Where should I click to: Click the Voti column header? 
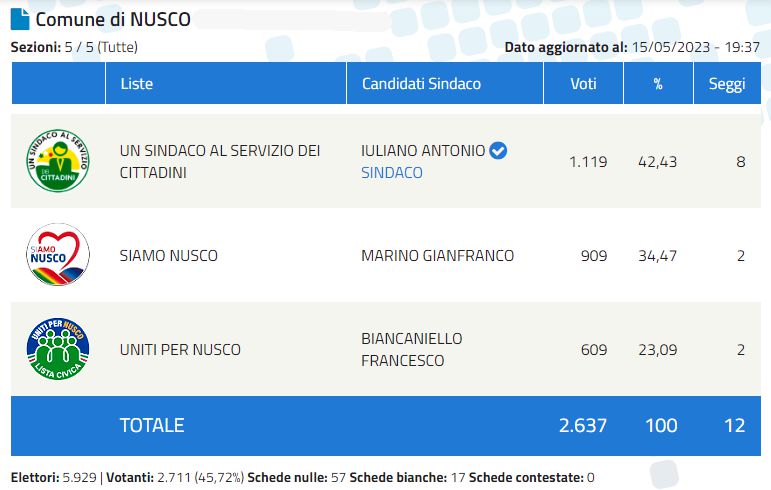click(583, 84)
